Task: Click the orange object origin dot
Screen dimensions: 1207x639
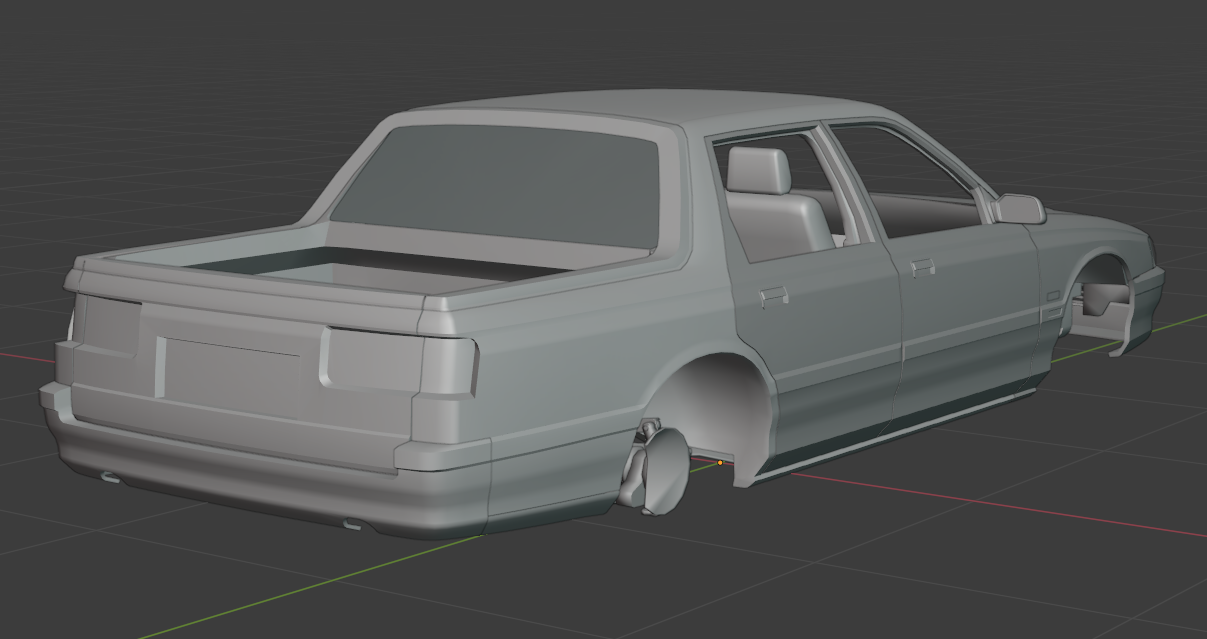Action: 720,463
